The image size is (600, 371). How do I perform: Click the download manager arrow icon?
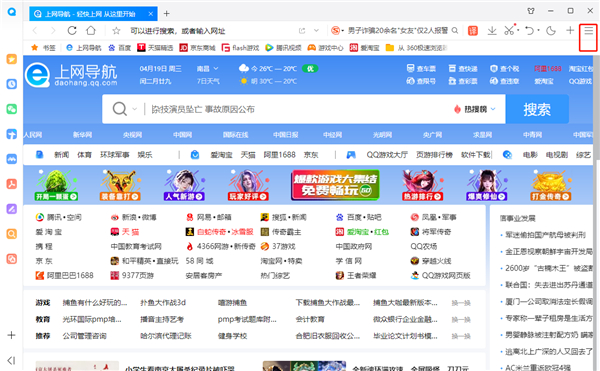click(492, 31)
